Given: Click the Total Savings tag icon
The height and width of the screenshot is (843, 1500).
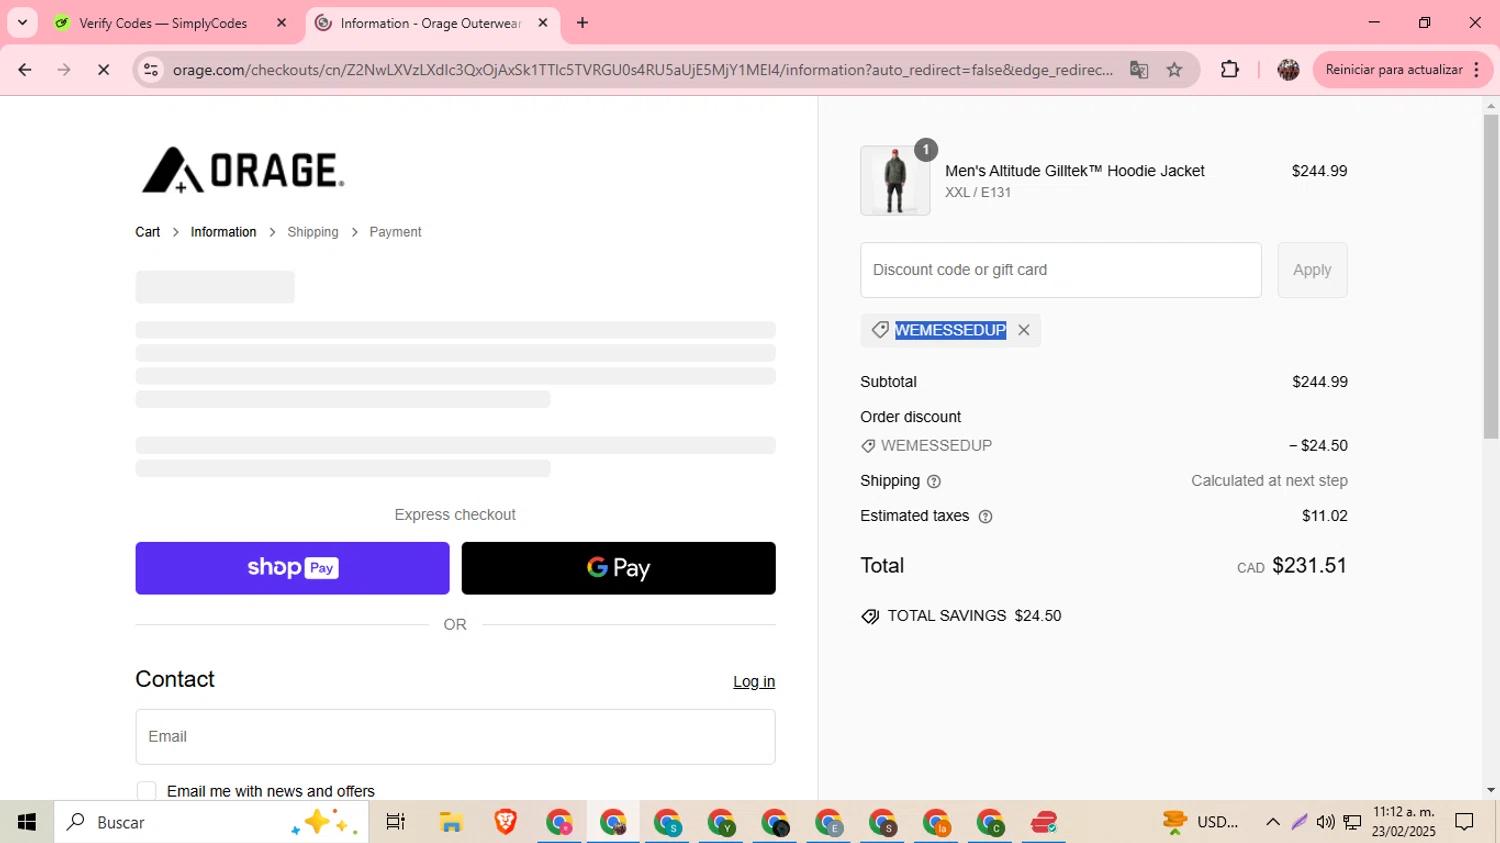Looking at the screenshot, I should click(870, 617).
